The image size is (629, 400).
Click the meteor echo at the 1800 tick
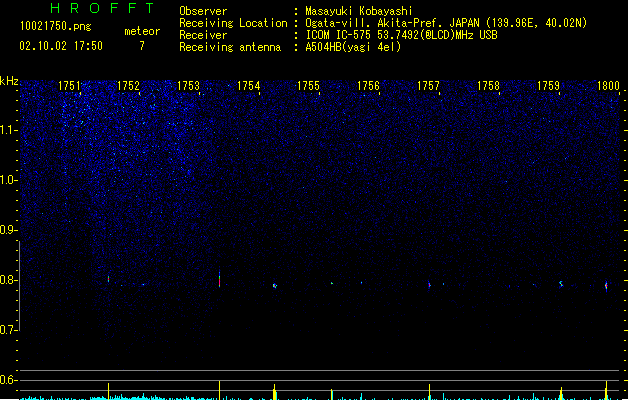606,286
